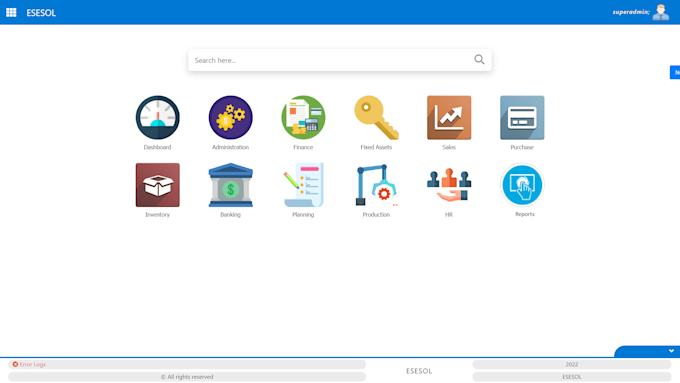The image size is (680, 383).
Task: Click the center footer ESESOL label
Action: coord(419,371)
